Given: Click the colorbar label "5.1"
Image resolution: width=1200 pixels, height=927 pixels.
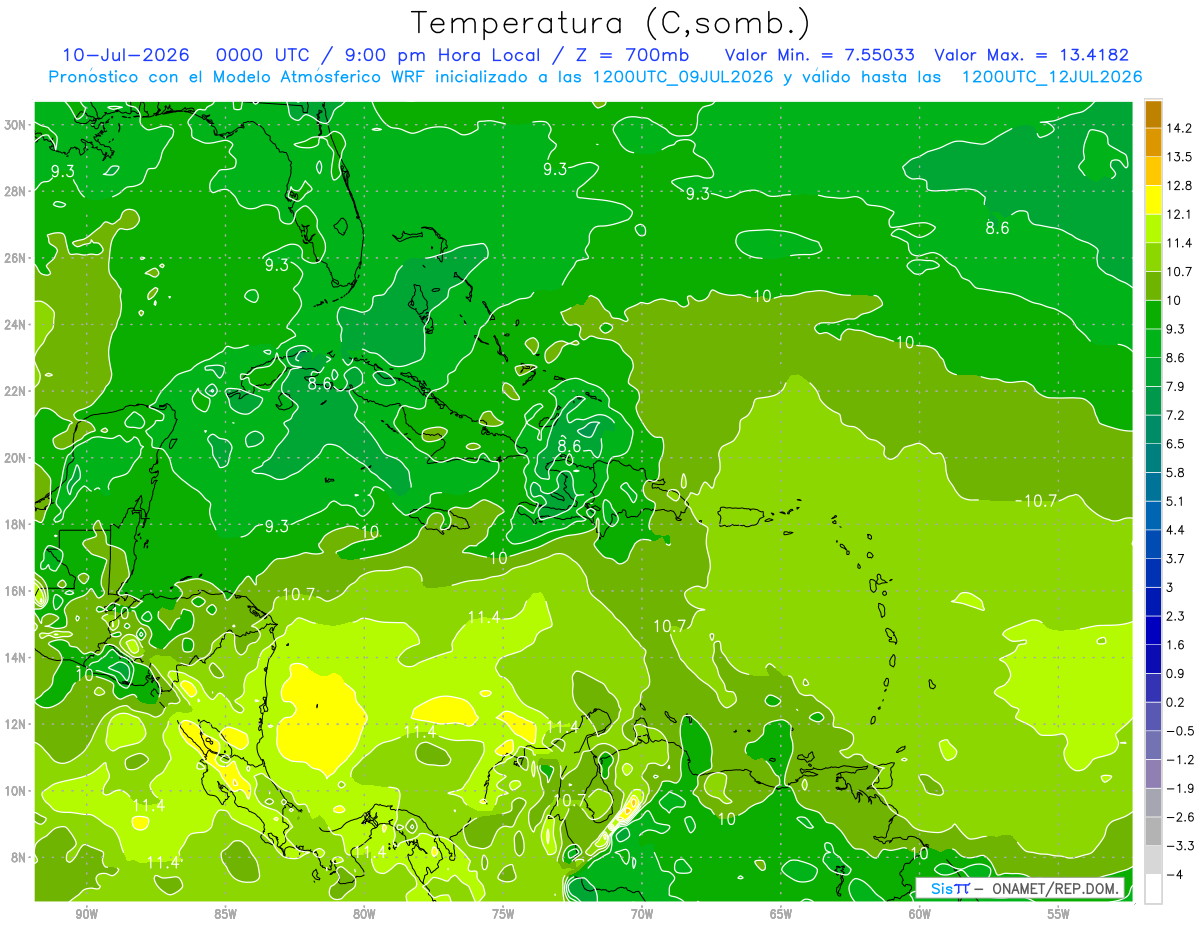Looking at the screenshot, I should pos(1177,501).
